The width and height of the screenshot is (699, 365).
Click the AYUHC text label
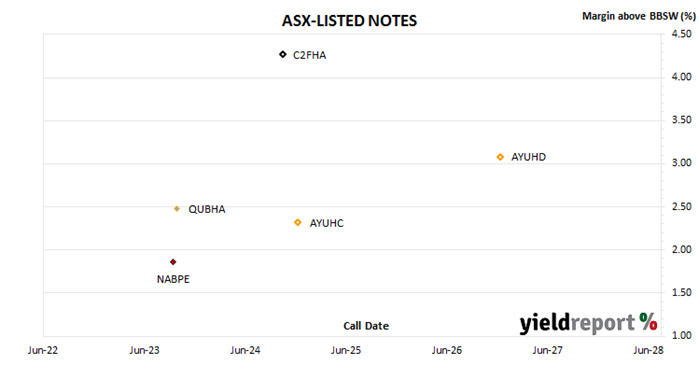click(x=327, y=223)
